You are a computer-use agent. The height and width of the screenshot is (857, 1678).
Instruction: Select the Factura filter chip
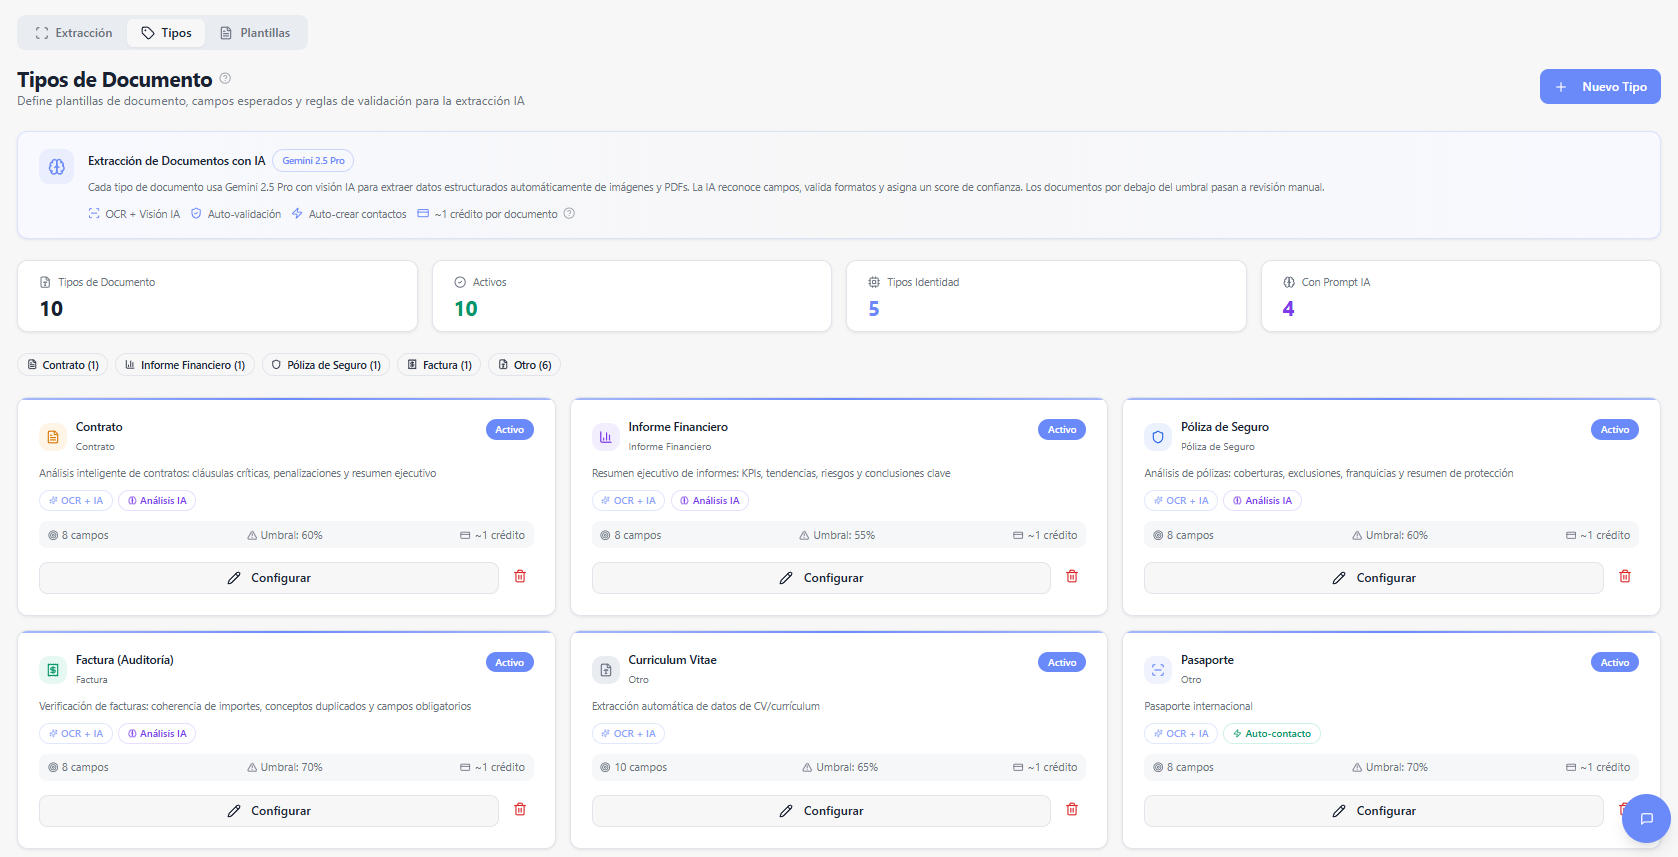click(439, 365)
